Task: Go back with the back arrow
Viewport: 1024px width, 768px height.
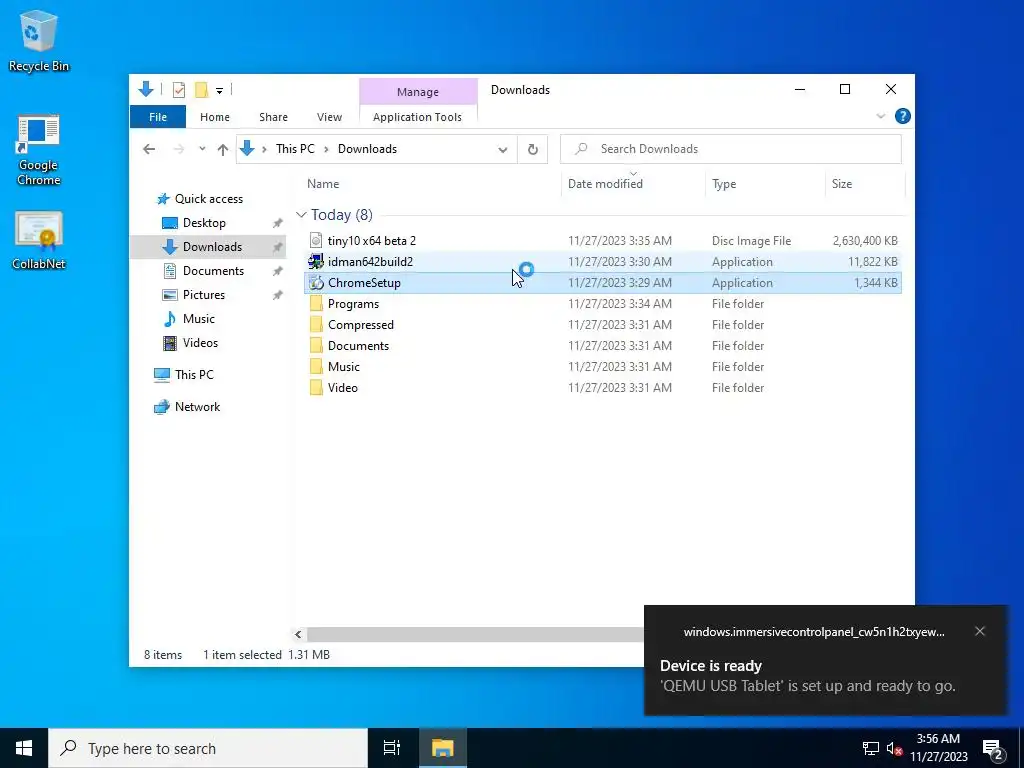Action: coord(149,150)
